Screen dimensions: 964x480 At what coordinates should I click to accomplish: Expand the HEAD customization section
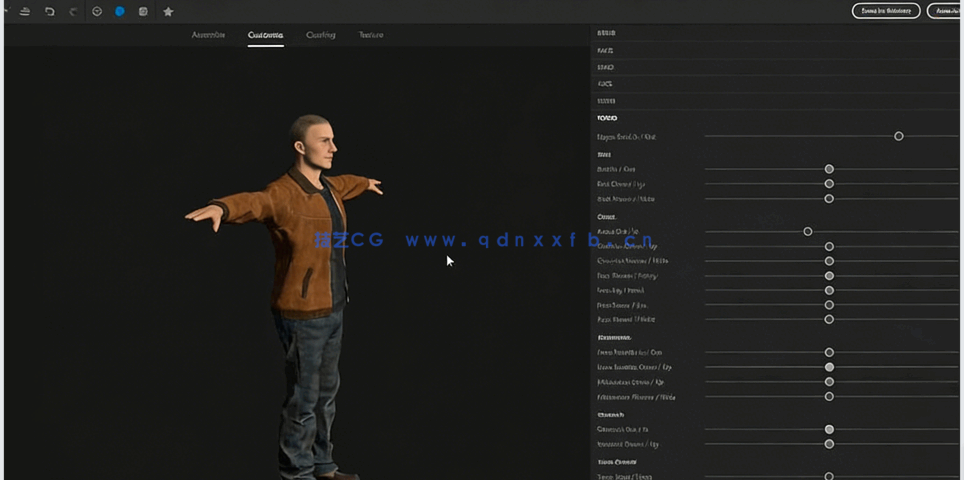tap(606, 67)
